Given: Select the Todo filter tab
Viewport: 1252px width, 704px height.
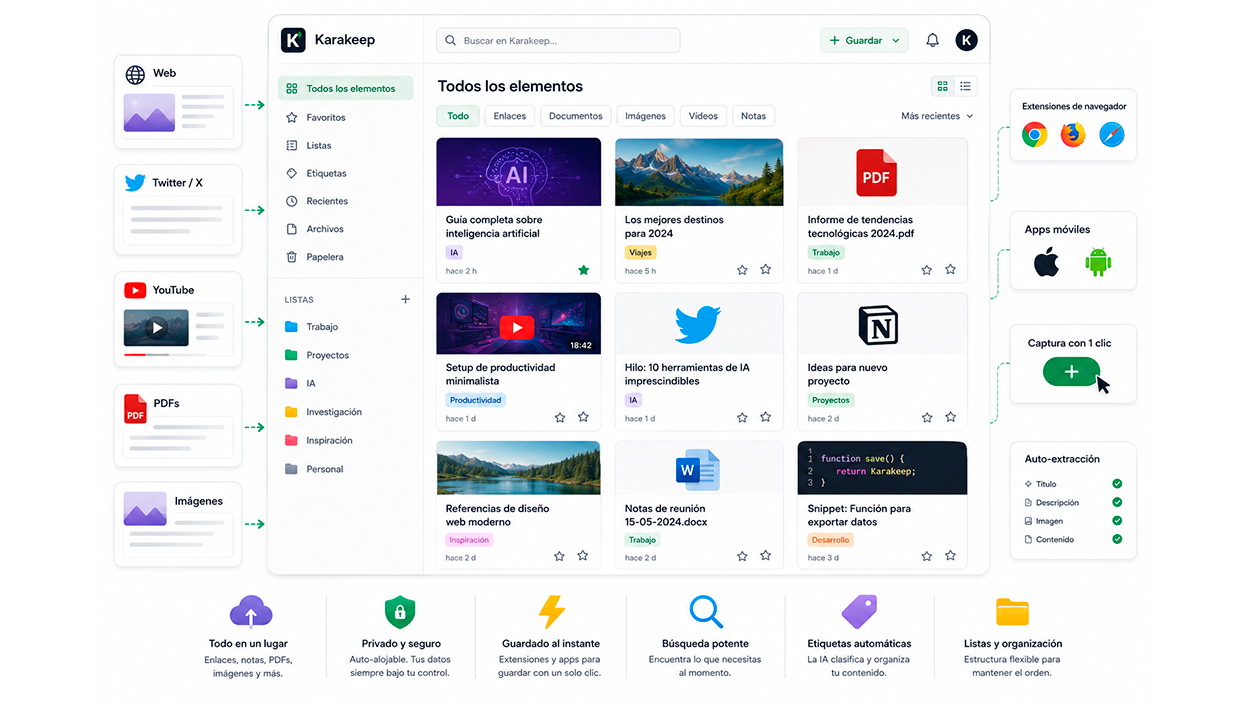Looking at the screenshot, I should [x=458, y=116].
